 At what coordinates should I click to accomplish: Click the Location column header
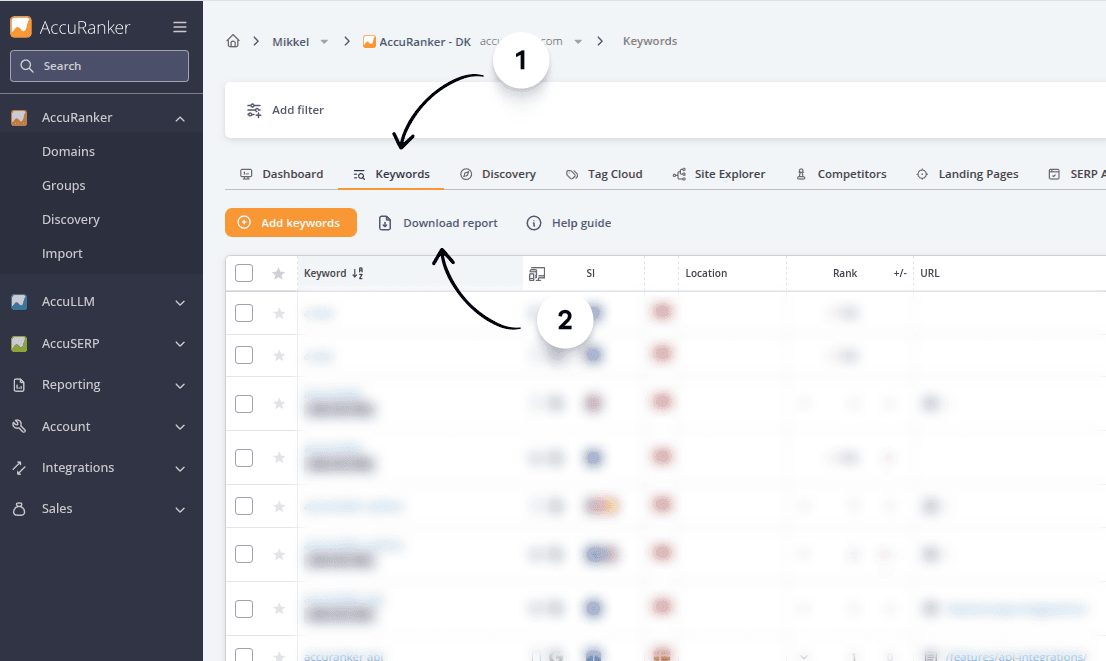click(706, 274)
